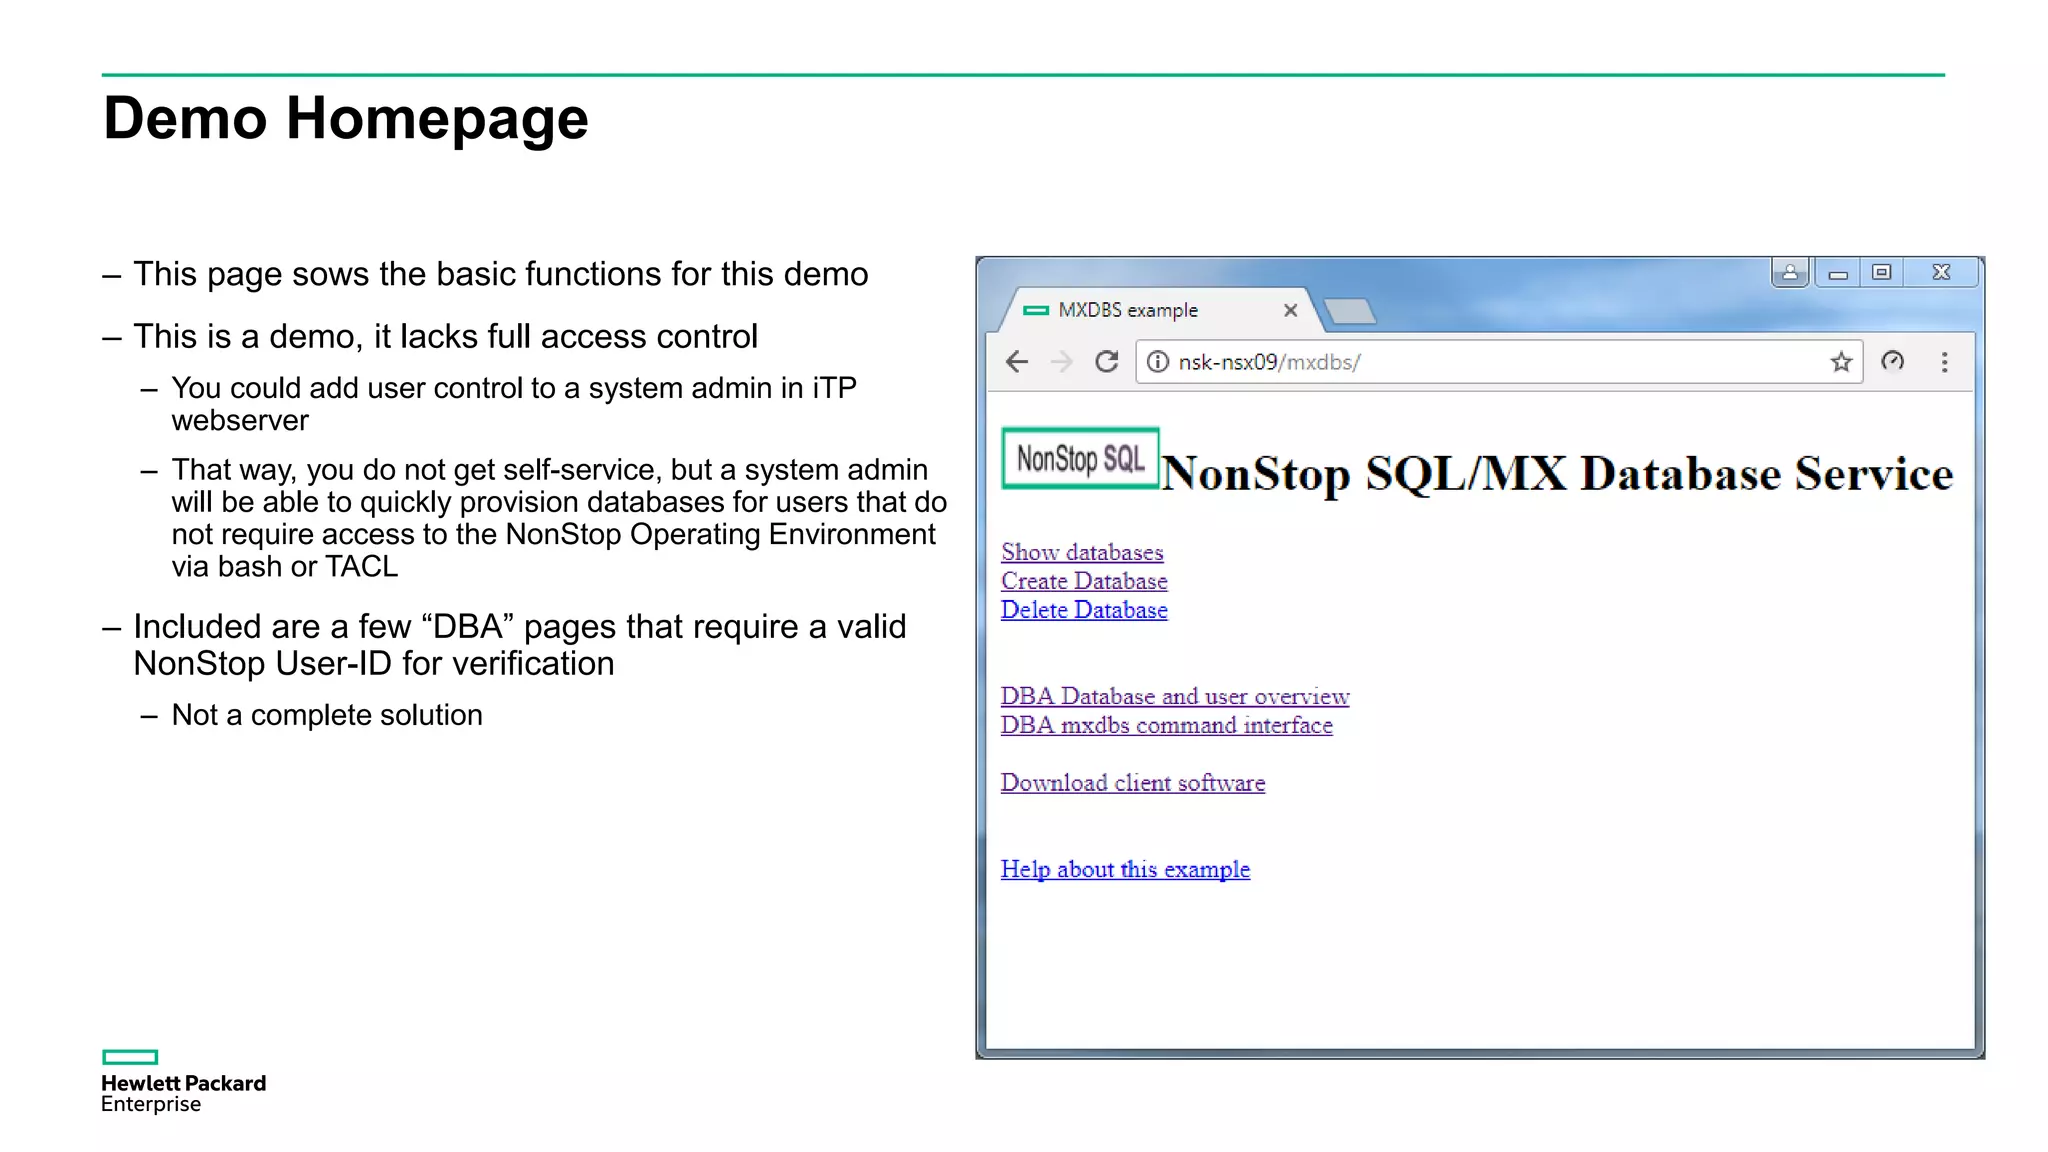The width and height of the screenshot is (2048, 1152).
Task: Bookmark the page with the star icon
Action: [1841, 361]
